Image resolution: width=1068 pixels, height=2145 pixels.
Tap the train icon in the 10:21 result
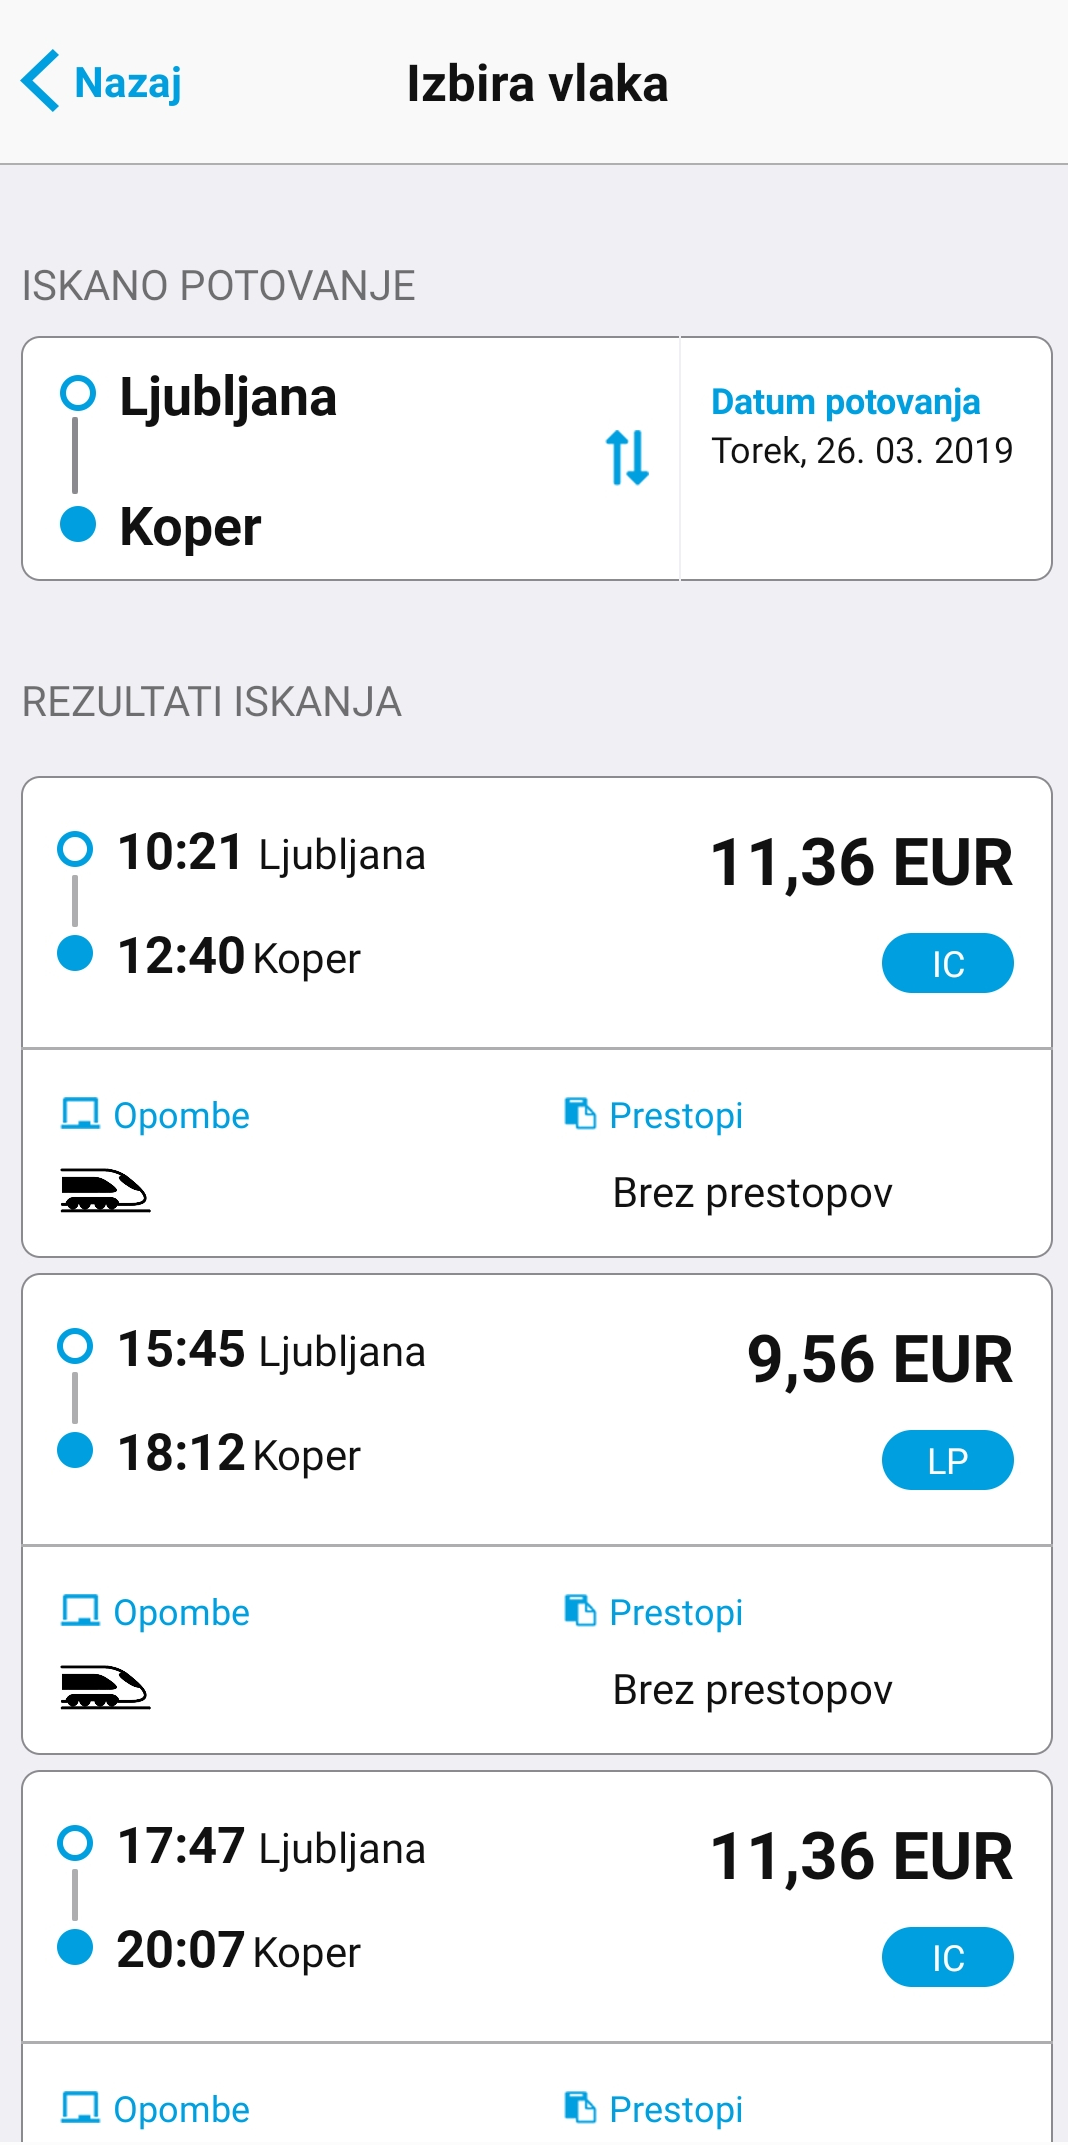coord(105,1191)
